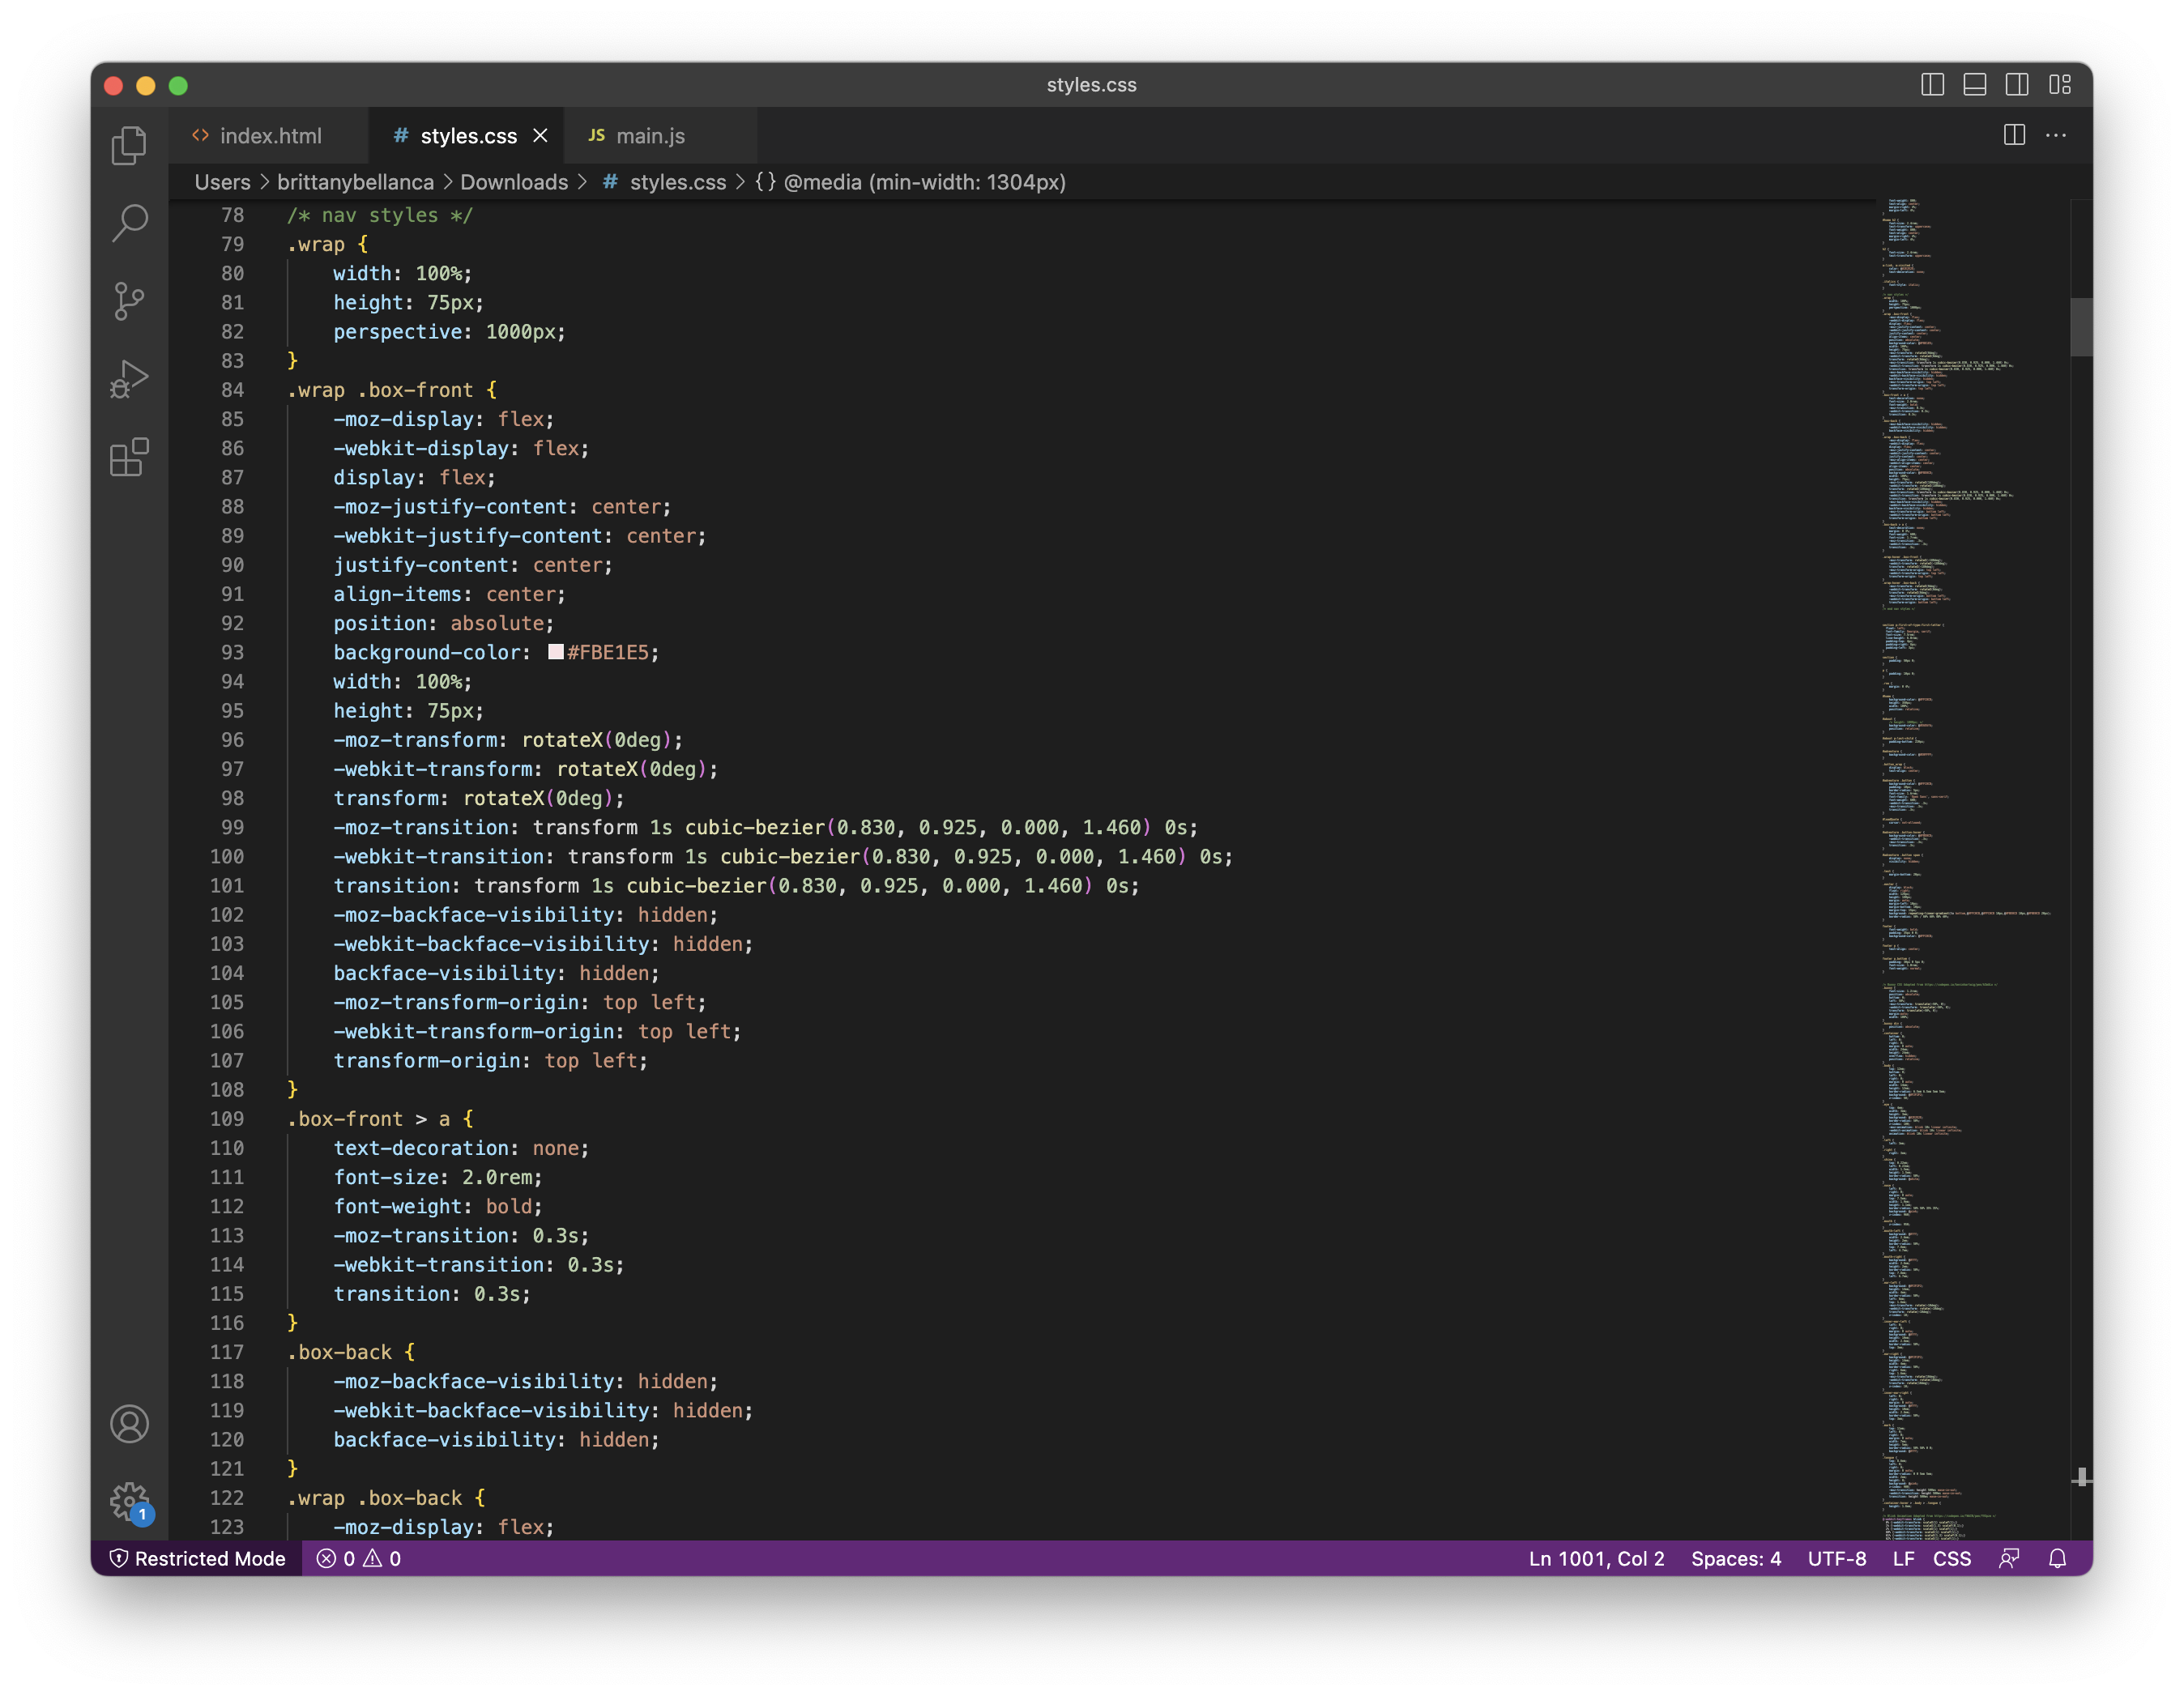Click the CSS file icon on styles.css tab
The width and height of the screenshot is (2184, 1696).
tap(400, 135)
